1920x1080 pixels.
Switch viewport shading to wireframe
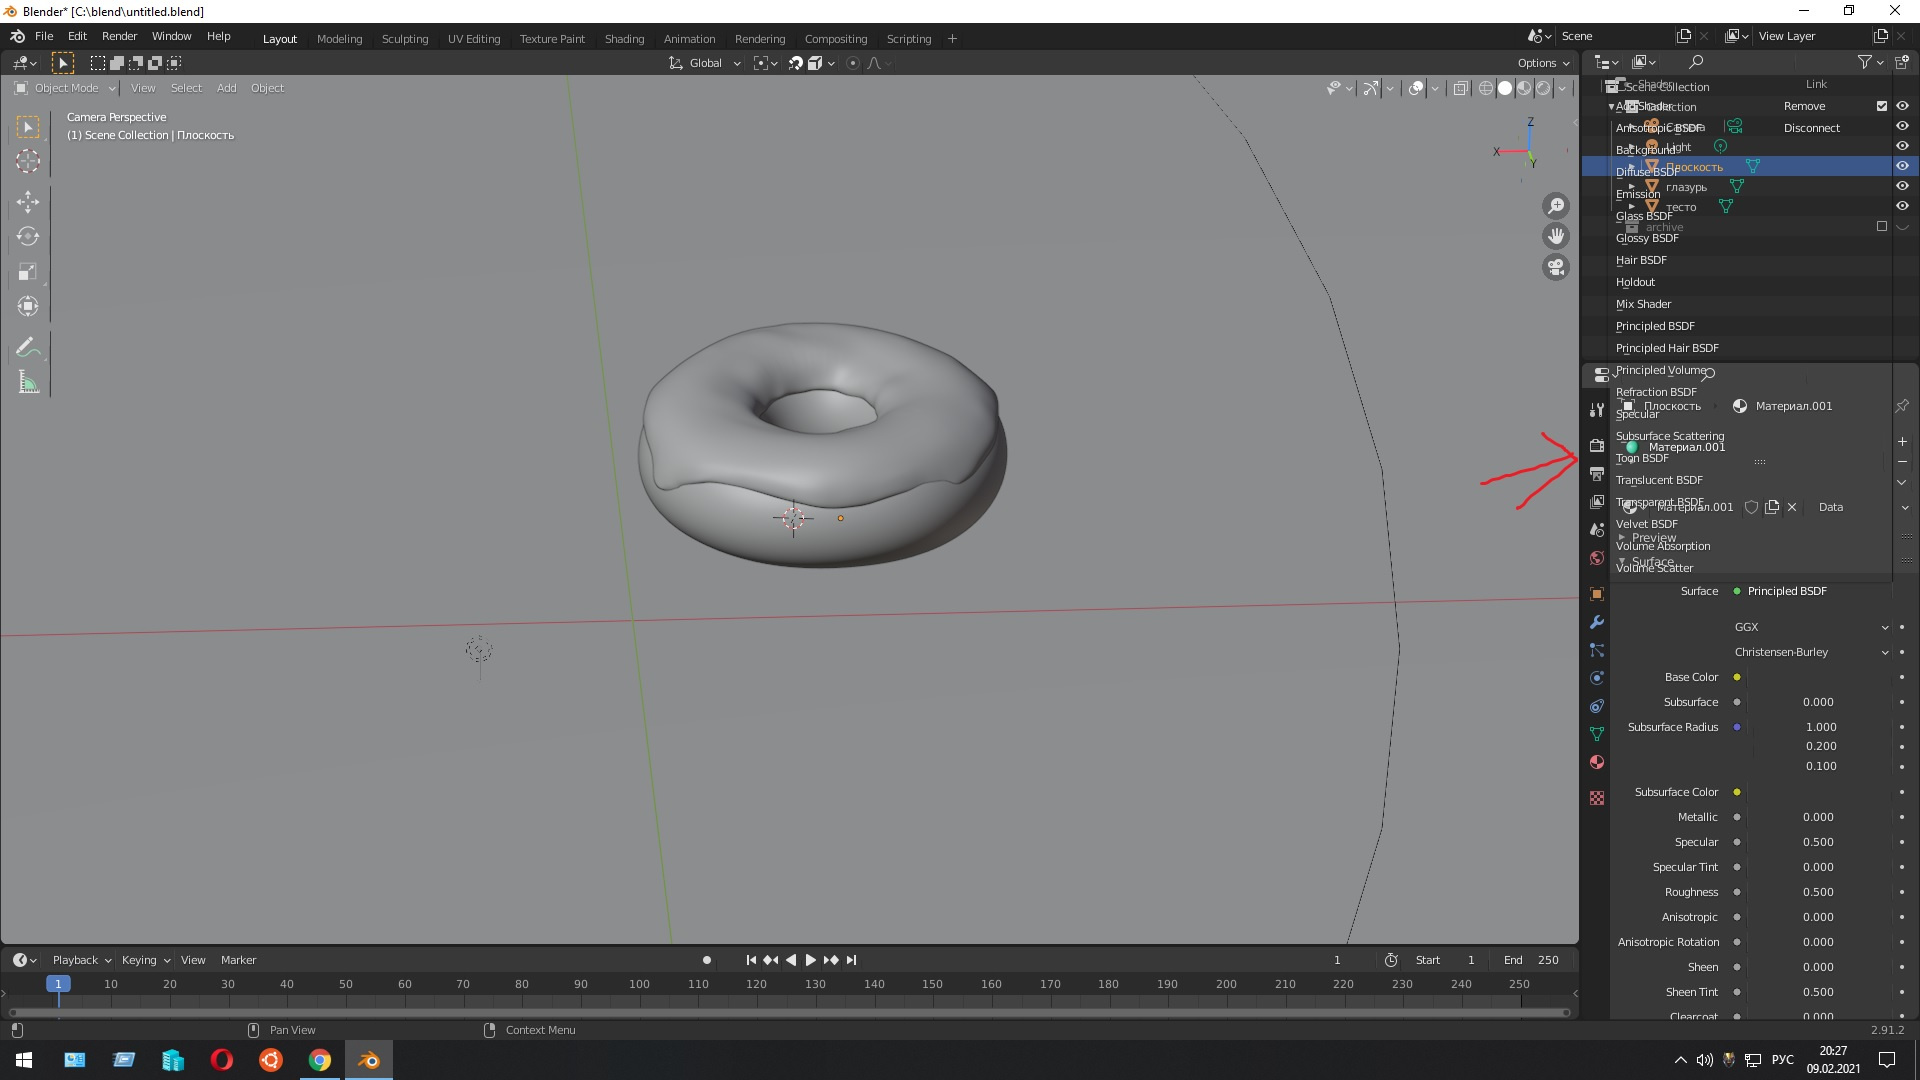[1486, 88]
